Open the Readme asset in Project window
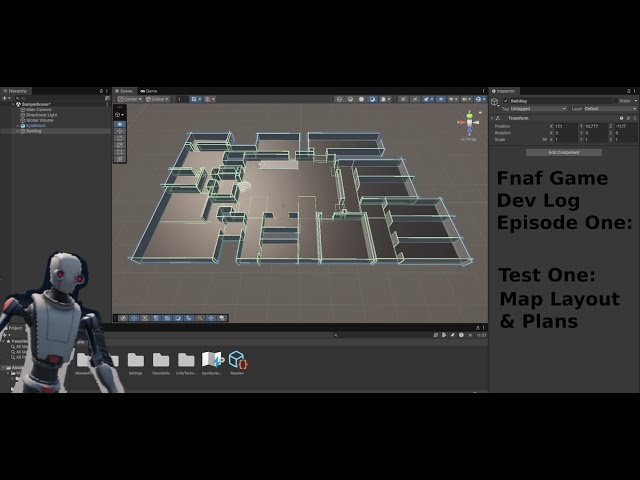 coord(237,362)
